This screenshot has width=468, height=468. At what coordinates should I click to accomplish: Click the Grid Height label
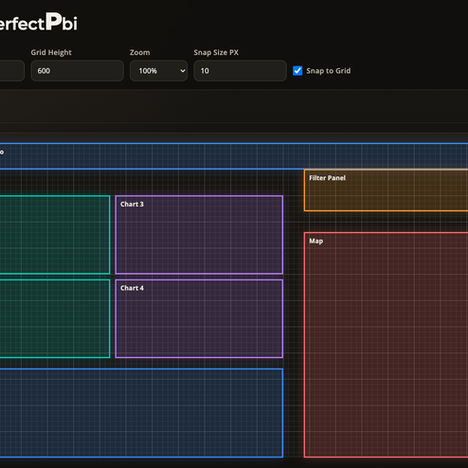[51, 52]
